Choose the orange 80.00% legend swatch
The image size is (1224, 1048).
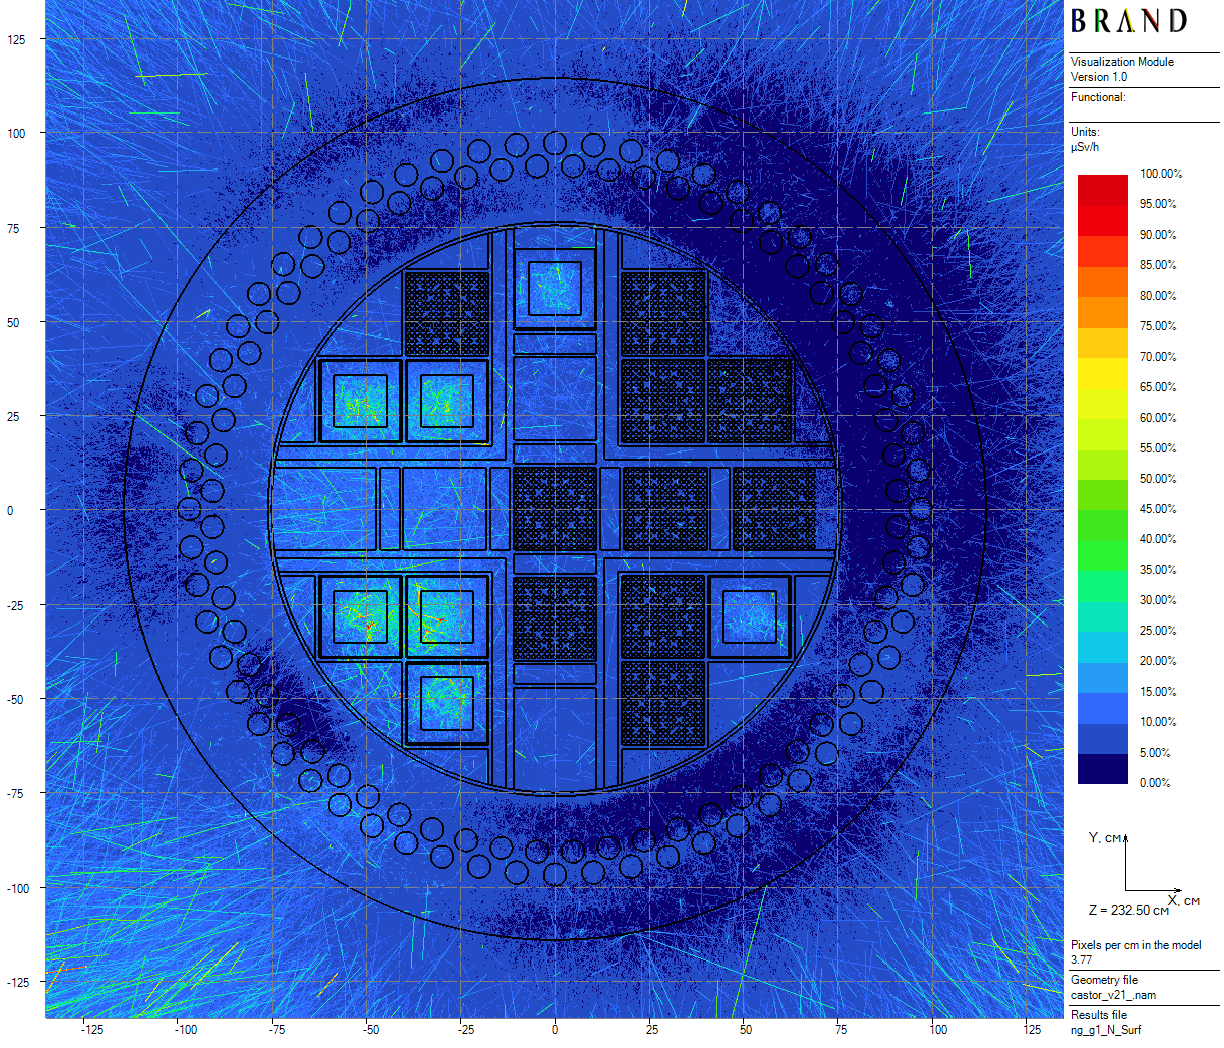pyautogui.click(x=1102, y=282)
